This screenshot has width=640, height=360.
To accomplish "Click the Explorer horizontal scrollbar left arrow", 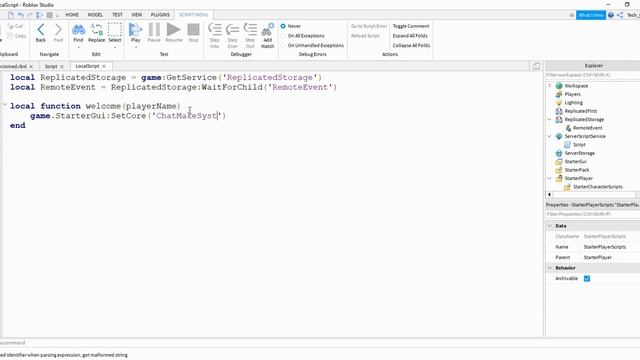I will click(x=549, y=195).
